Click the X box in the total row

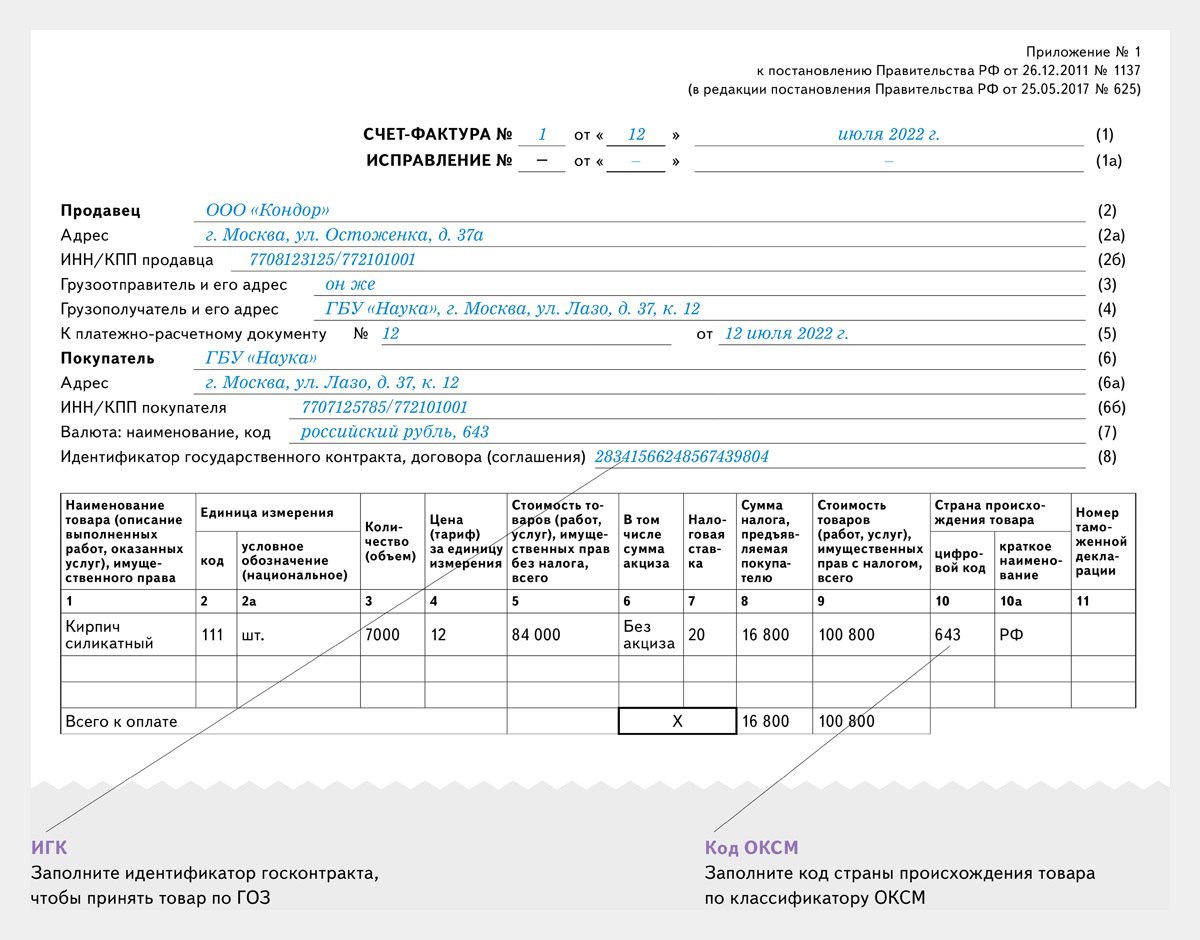tap(677, 721)
